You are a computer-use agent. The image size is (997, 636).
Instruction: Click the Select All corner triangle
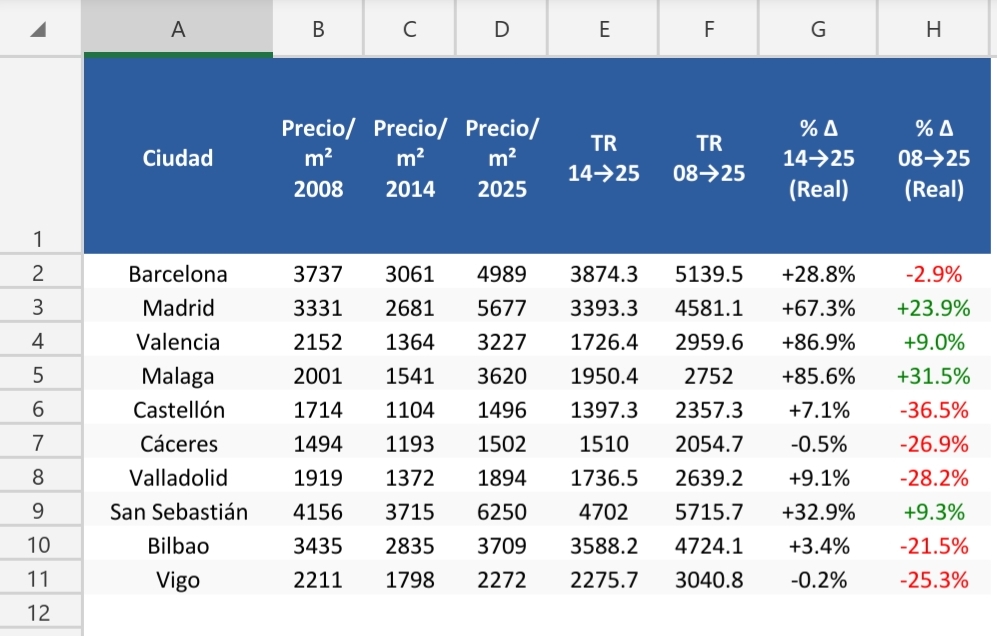[38, 30]
